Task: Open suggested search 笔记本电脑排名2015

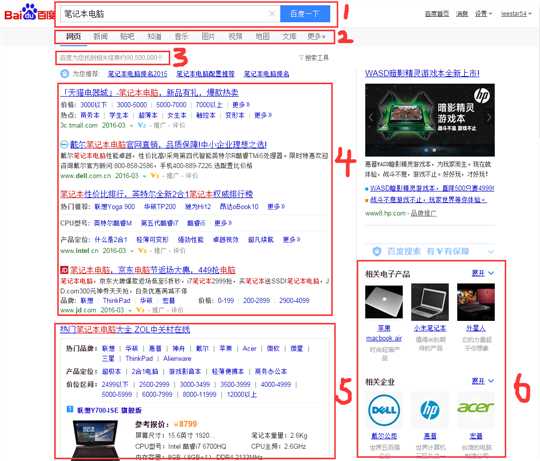Action: (137, 74)
